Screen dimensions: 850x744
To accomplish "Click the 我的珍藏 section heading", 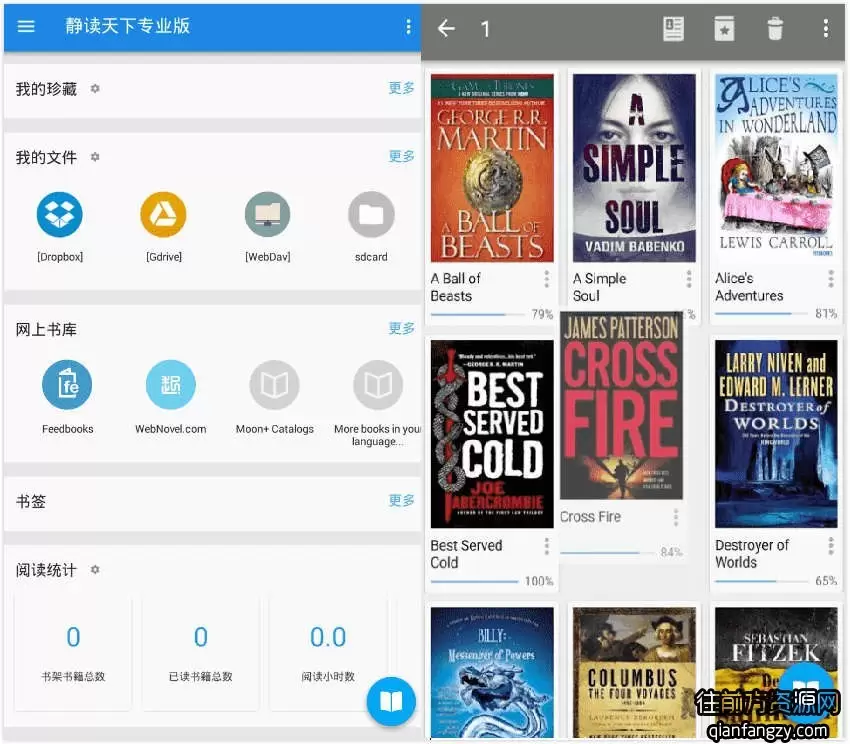I will click(46, 89).
